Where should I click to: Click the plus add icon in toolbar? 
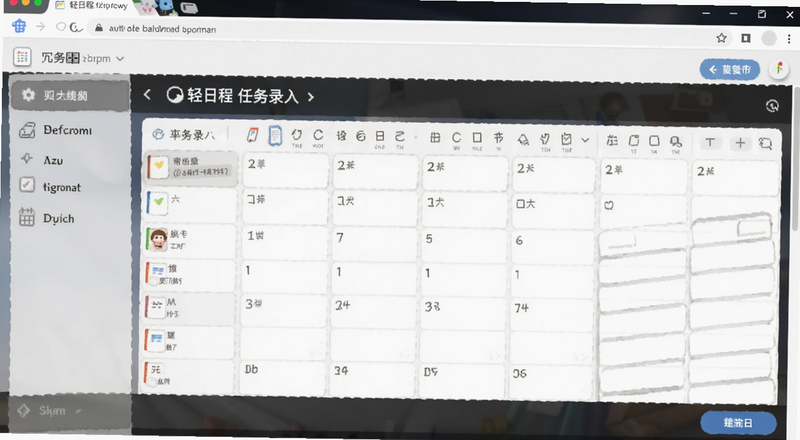pos(740,143)
